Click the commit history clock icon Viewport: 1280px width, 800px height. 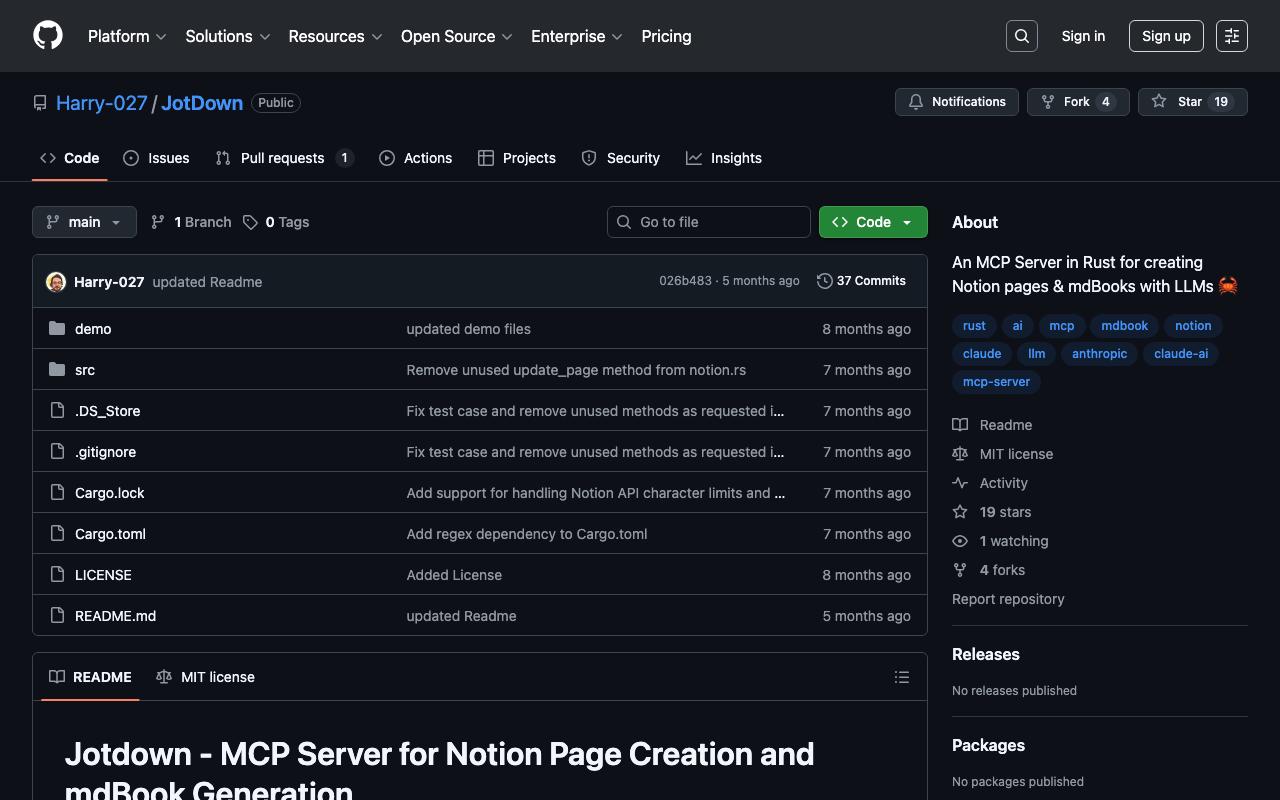[825, 281]
